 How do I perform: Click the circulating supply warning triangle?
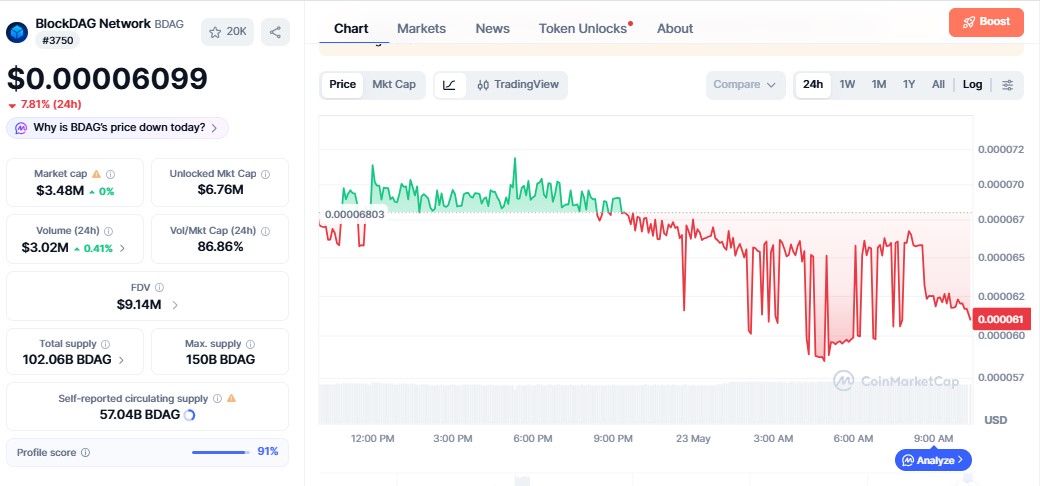(231, 398)
